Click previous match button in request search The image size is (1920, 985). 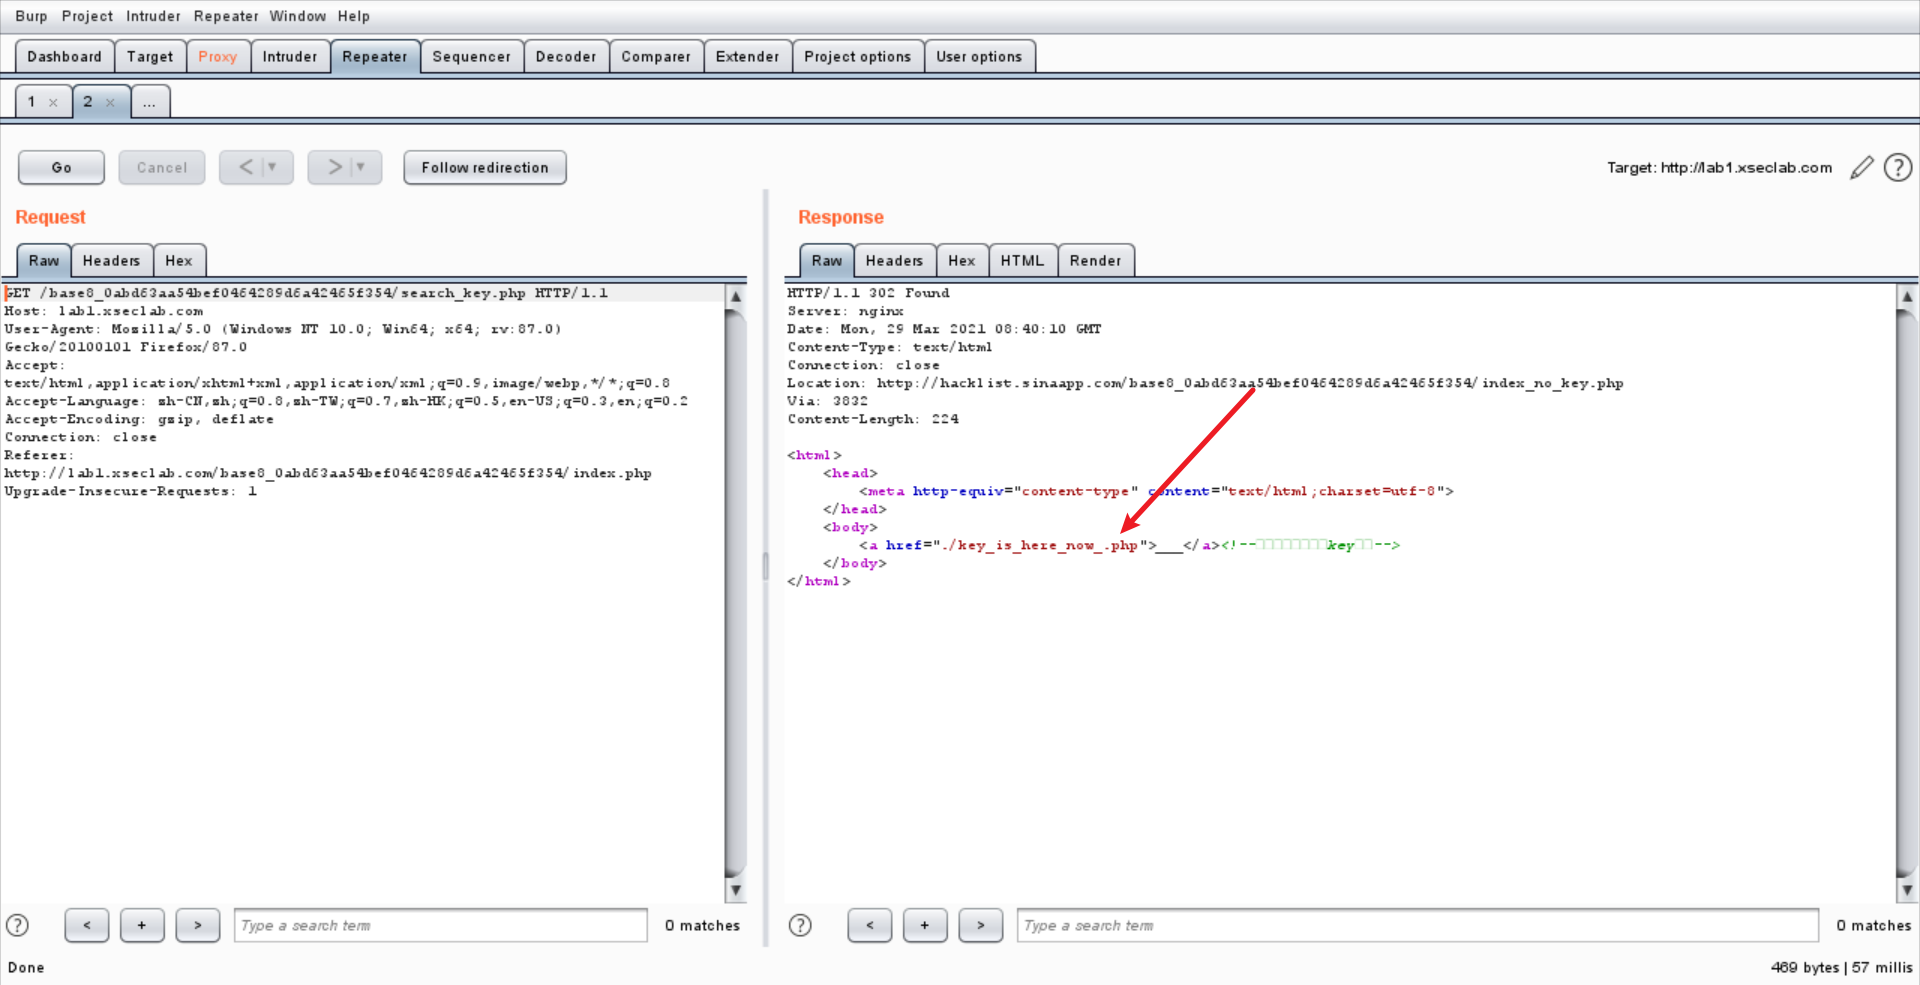tap(87, 925)
